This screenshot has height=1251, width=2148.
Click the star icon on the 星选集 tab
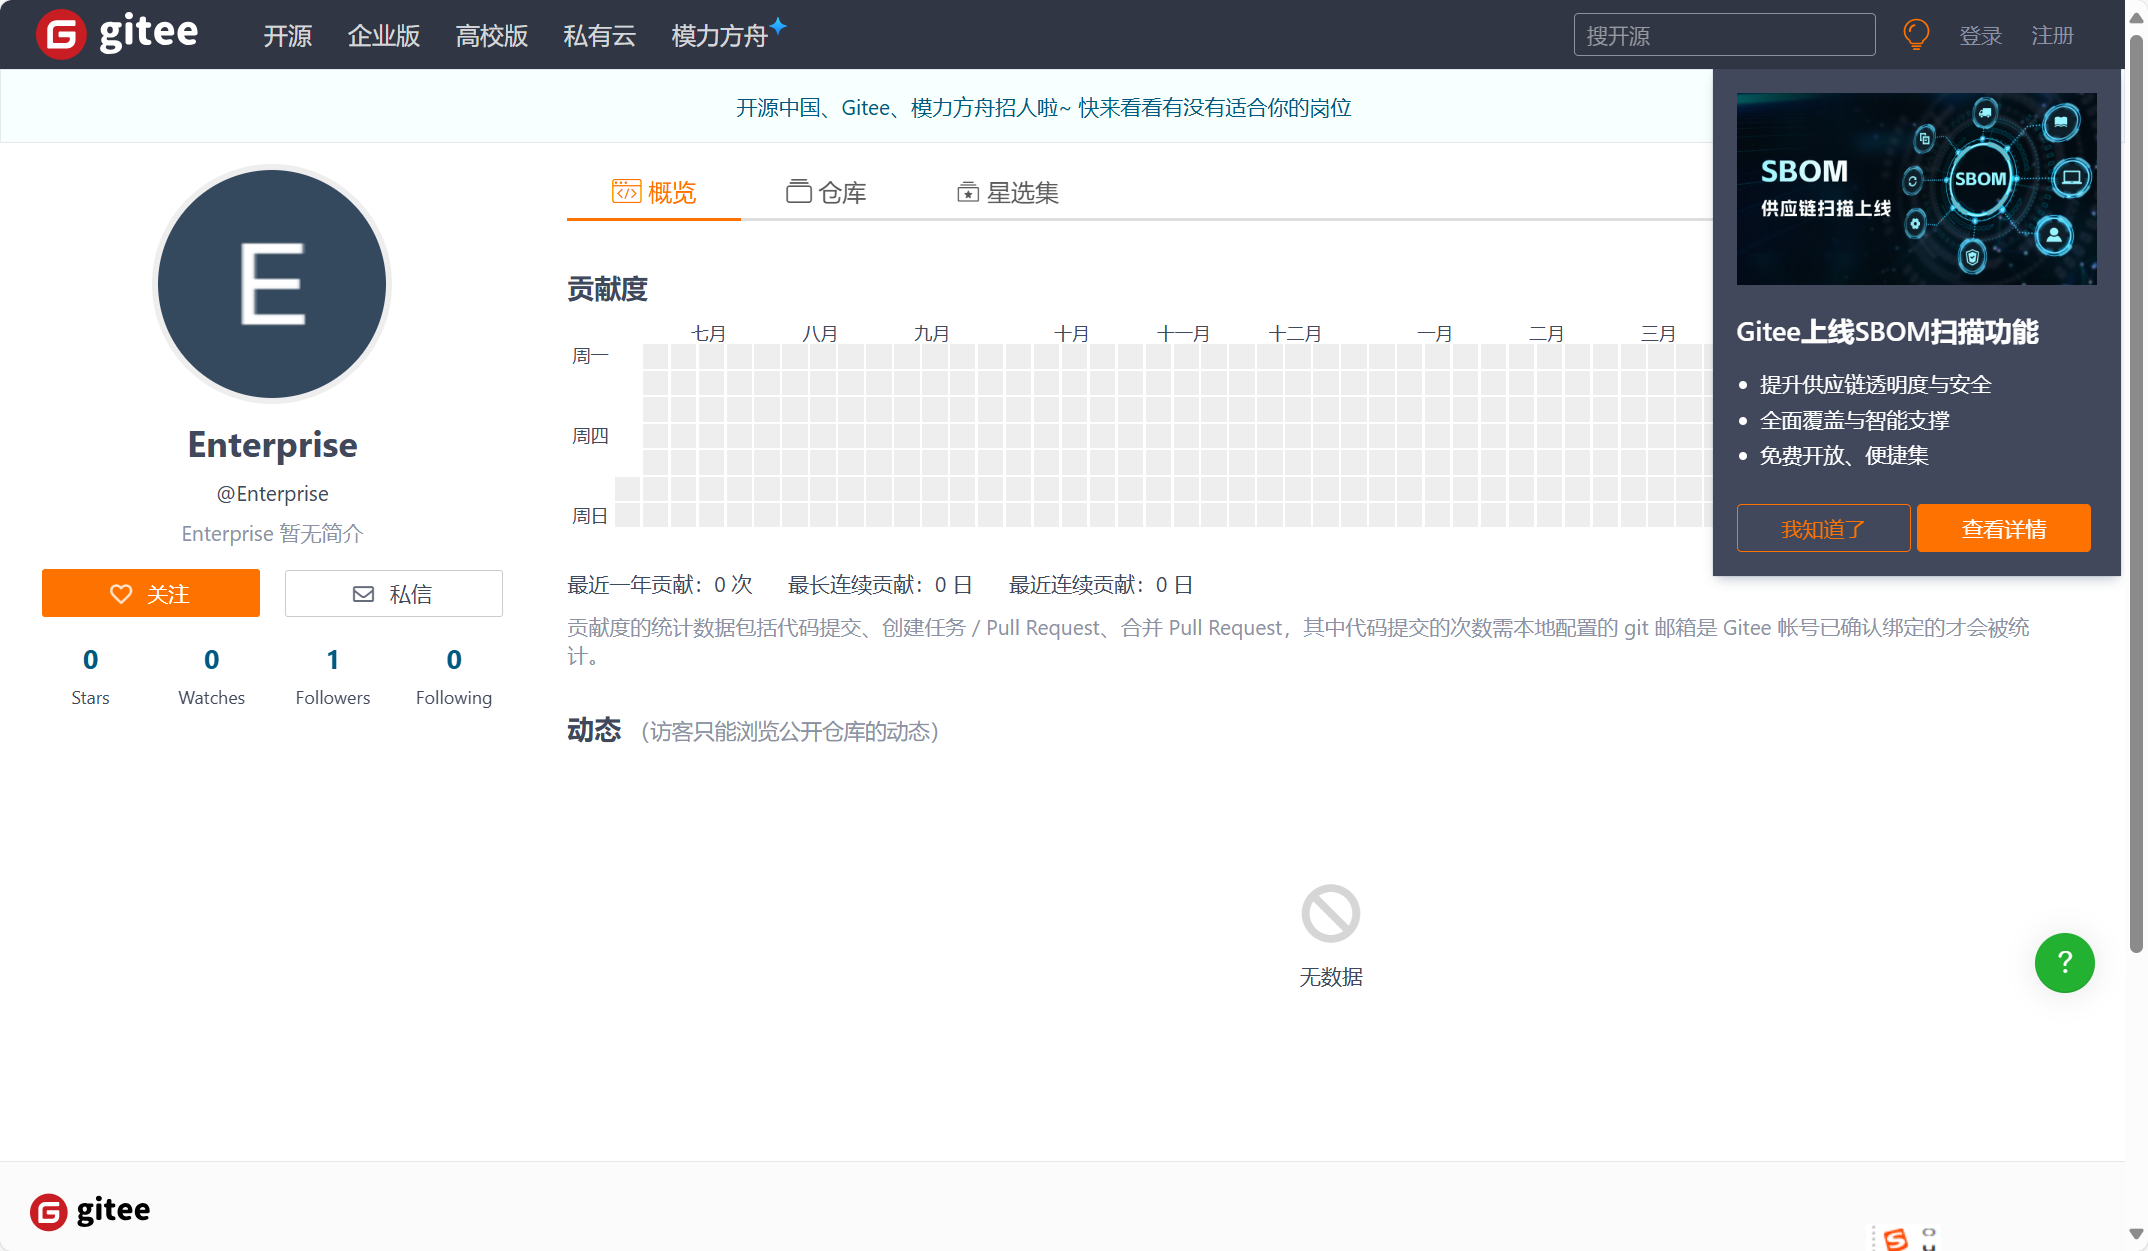967,191
